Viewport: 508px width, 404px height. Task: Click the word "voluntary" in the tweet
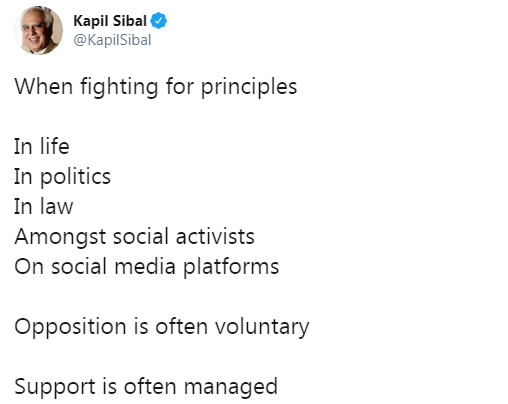coord(262,327)
